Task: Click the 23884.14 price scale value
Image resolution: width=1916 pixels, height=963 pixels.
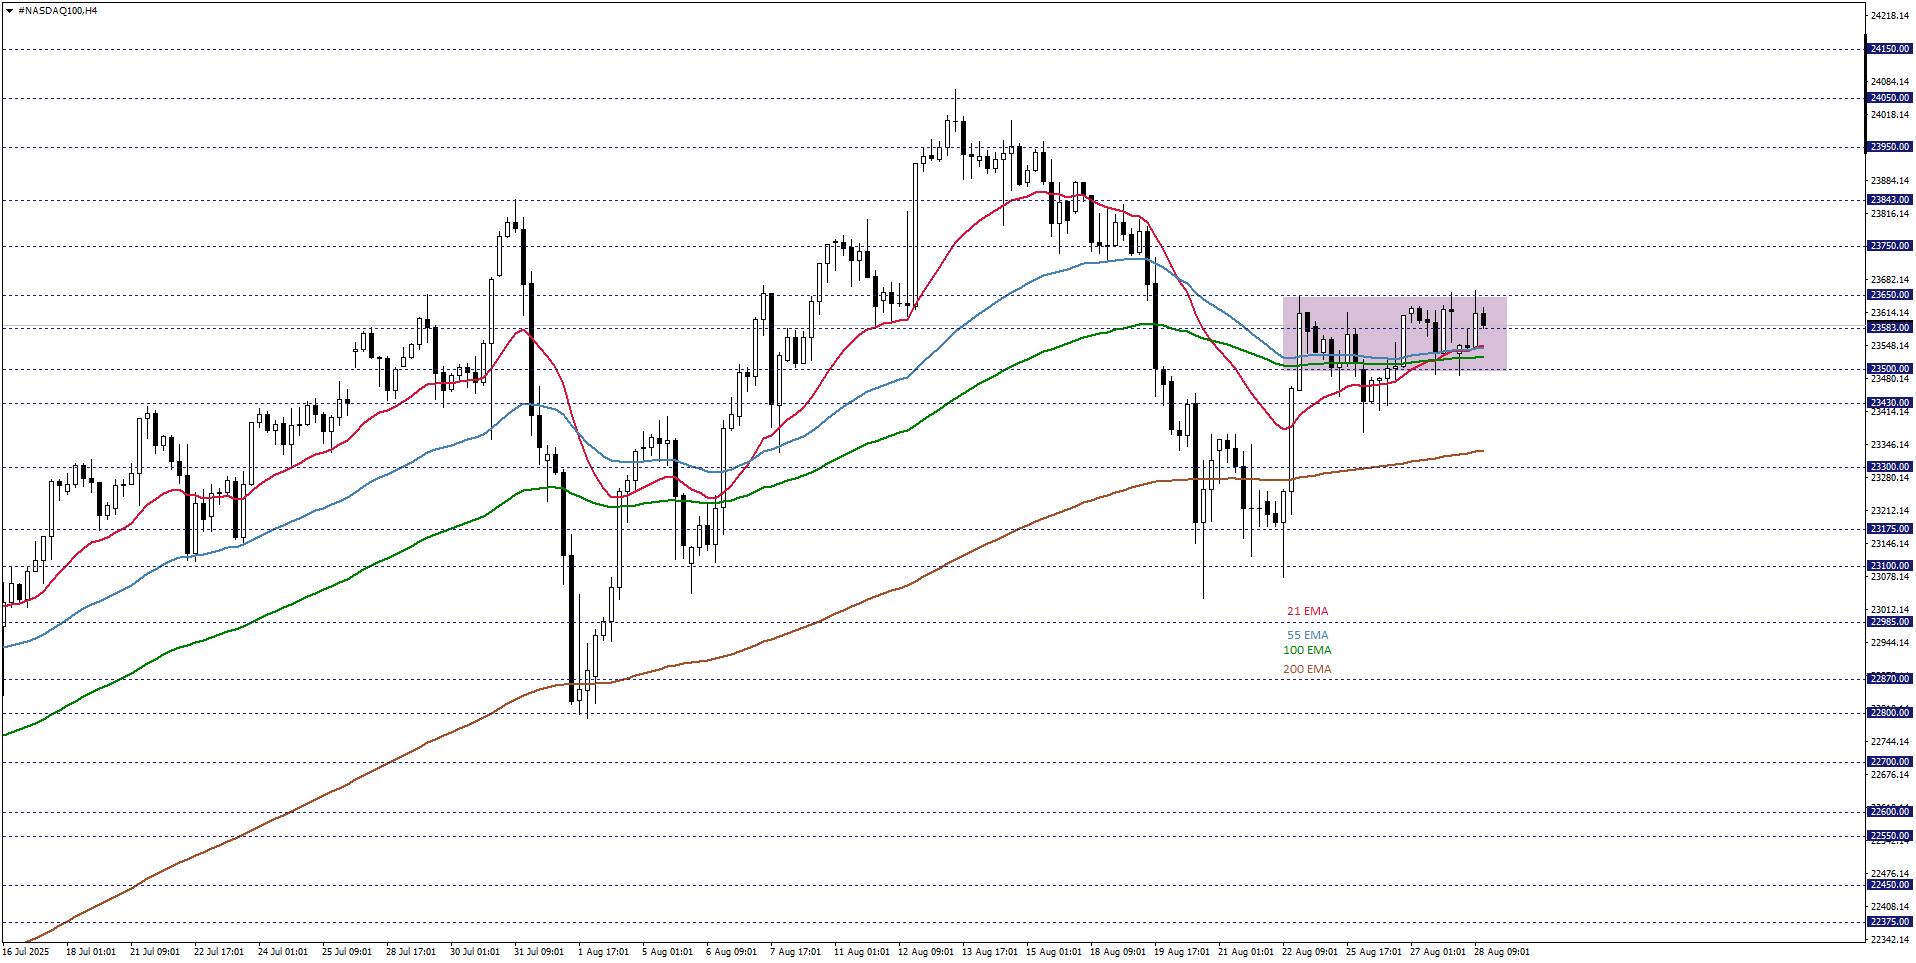Action: click(1890, 181)
